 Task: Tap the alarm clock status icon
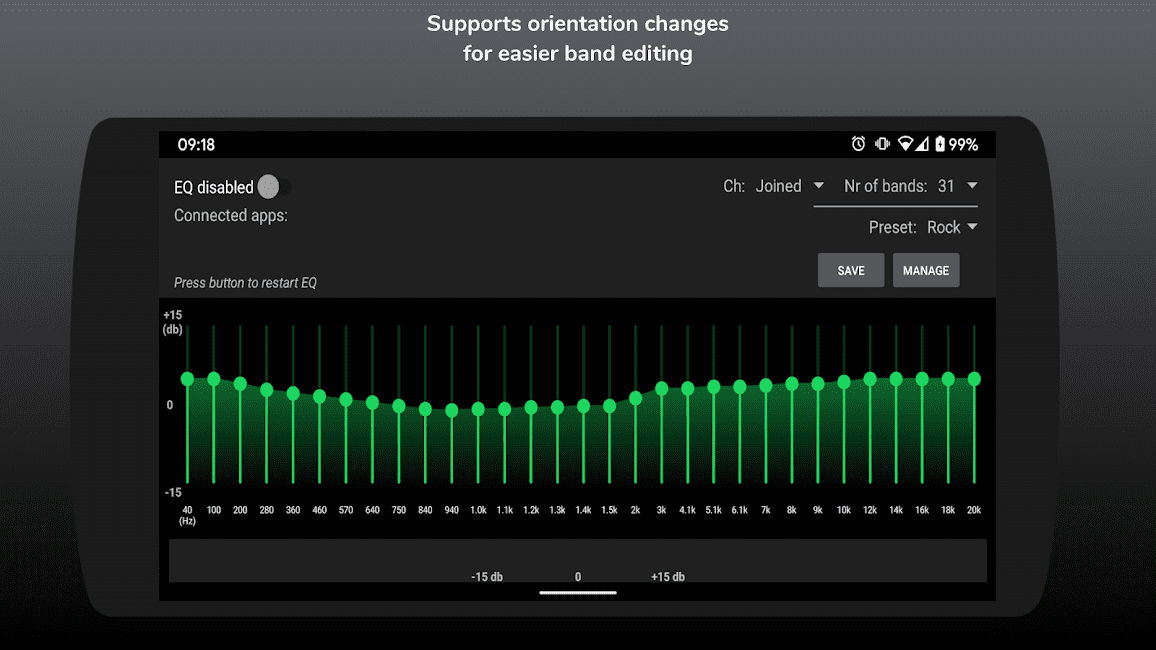coord(858,144)
